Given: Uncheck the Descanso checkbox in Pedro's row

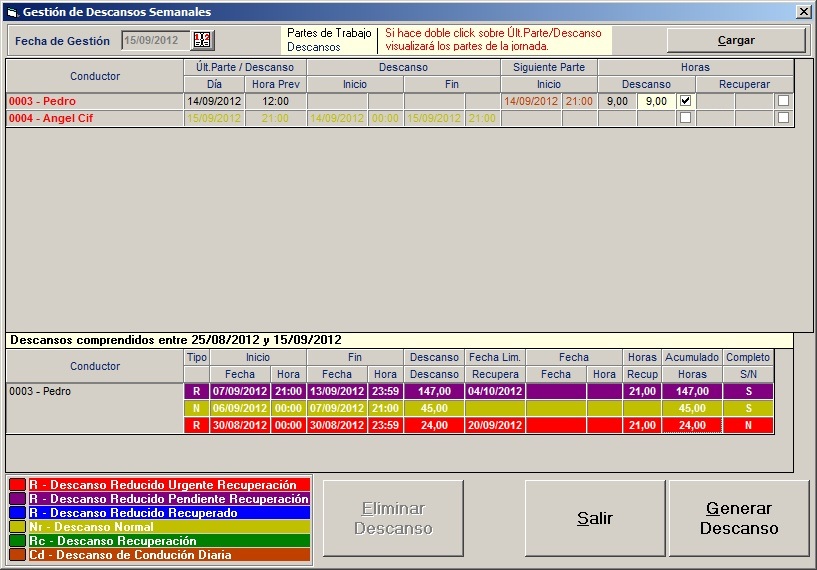Looking at the screenshot, I should [685, 101].
